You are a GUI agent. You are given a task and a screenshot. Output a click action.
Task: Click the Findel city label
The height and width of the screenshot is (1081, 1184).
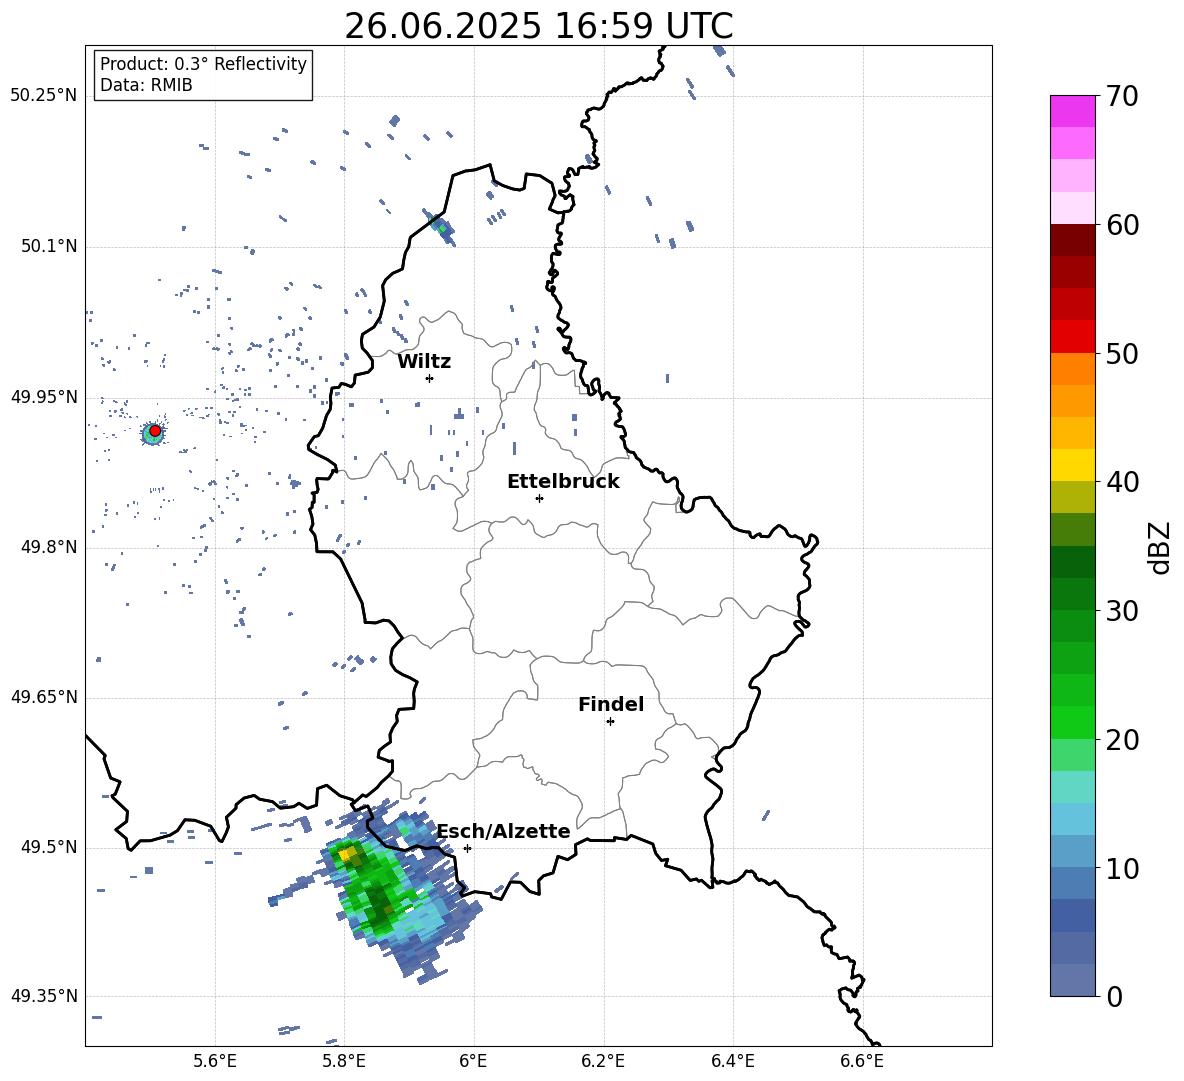(611, 704)
